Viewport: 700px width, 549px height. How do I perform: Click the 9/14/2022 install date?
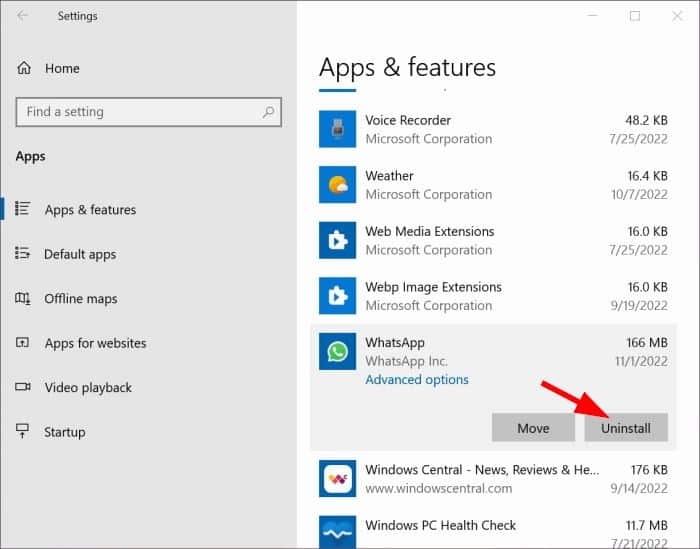tap(639, 489)
